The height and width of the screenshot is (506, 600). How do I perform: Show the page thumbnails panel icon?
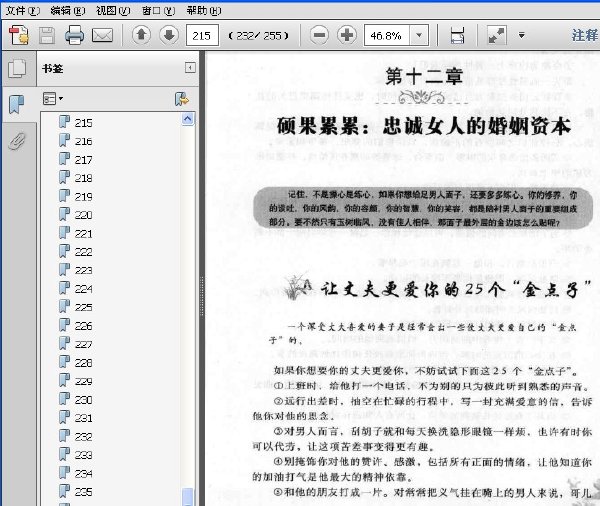coord(17,69)
